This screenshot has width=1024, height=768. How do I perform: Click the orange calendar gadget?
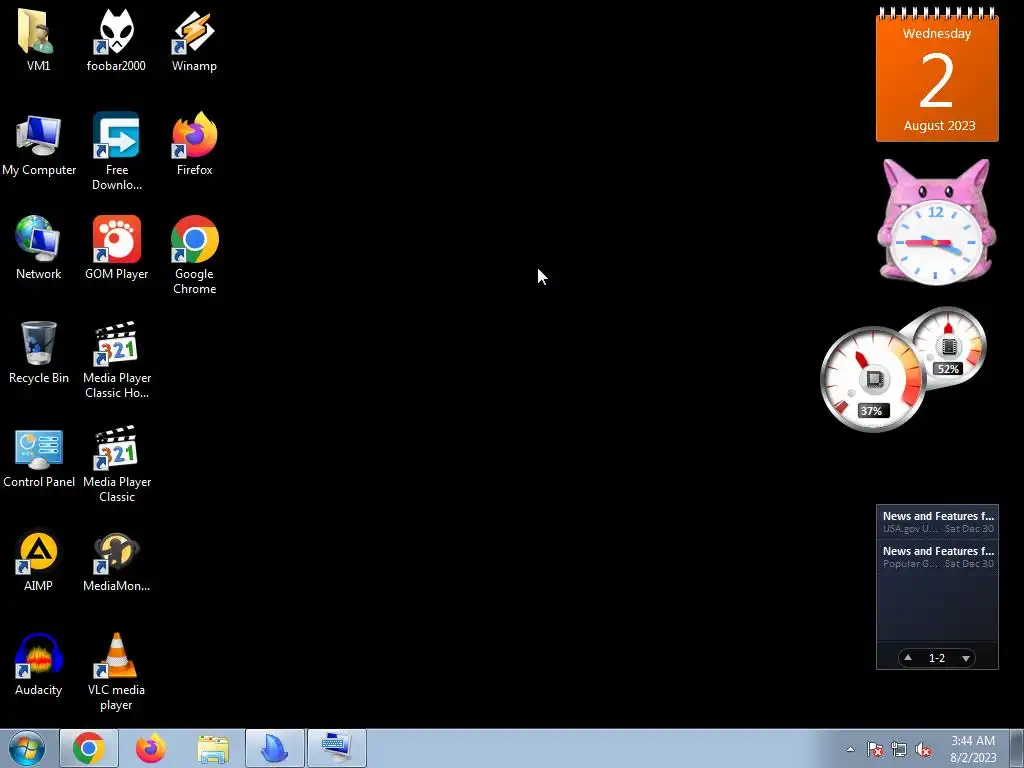pos(937,74)
